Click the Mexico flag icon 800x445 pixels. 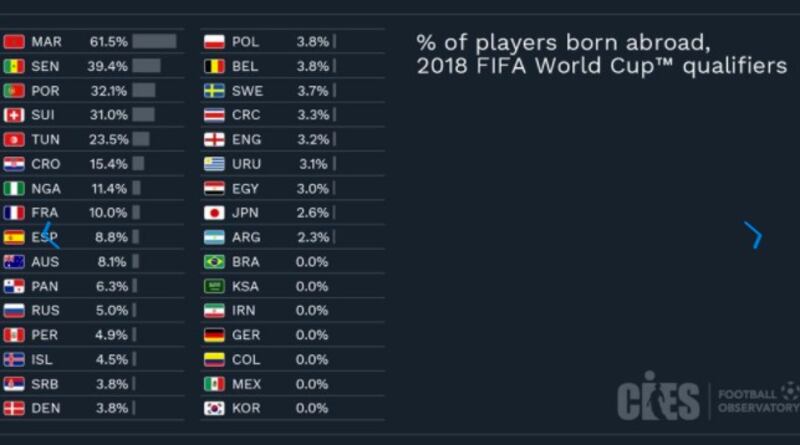214,384
